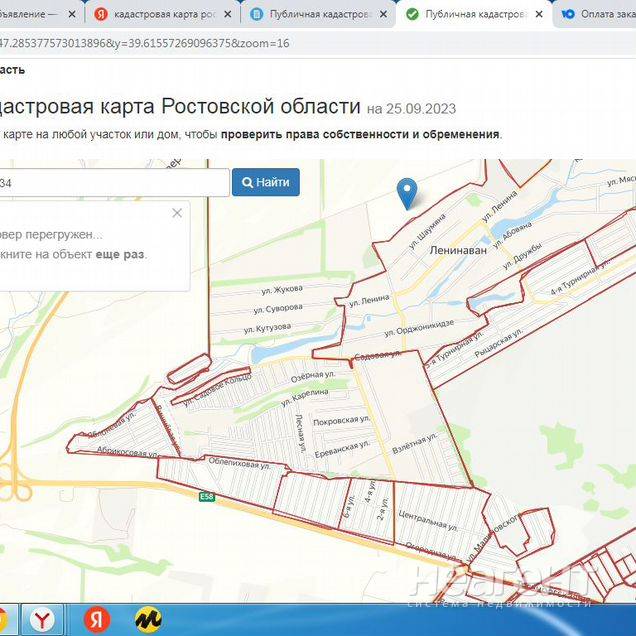Click the Найти search button
636x636 pixels.
click(x=265, y=182)
